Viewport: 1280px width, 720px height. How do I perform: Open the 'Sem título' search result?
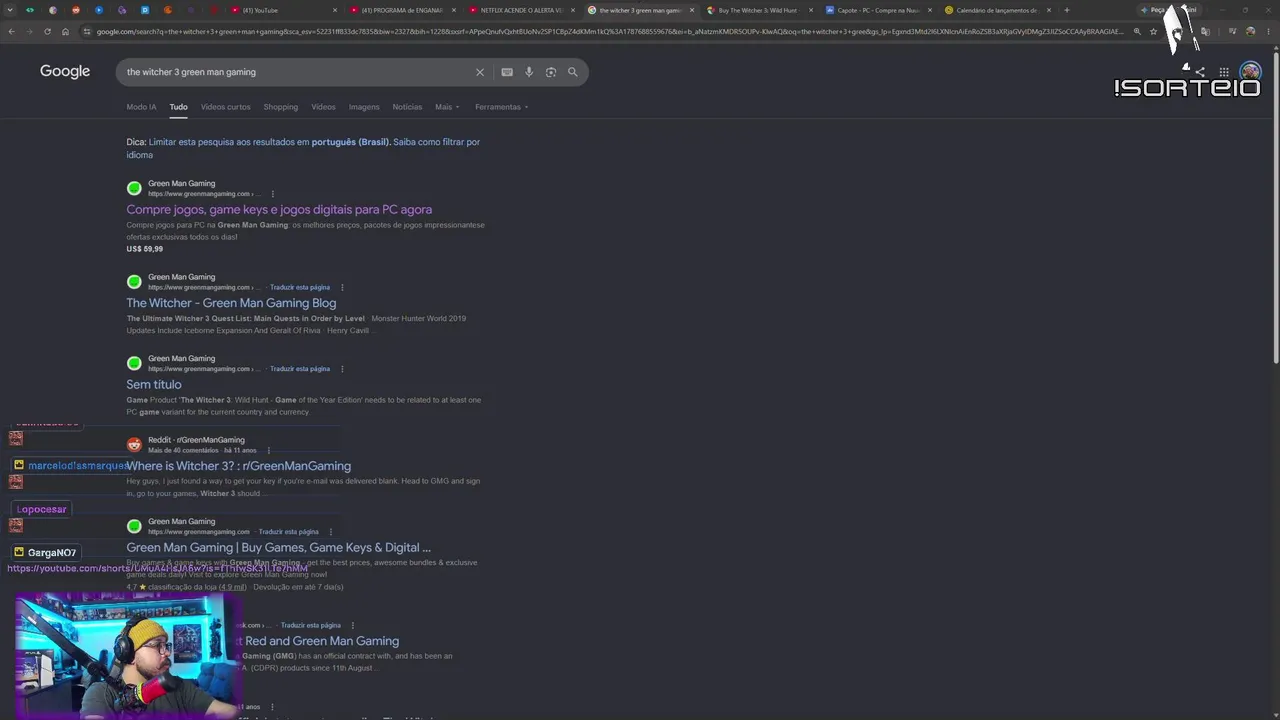point(154,384)
